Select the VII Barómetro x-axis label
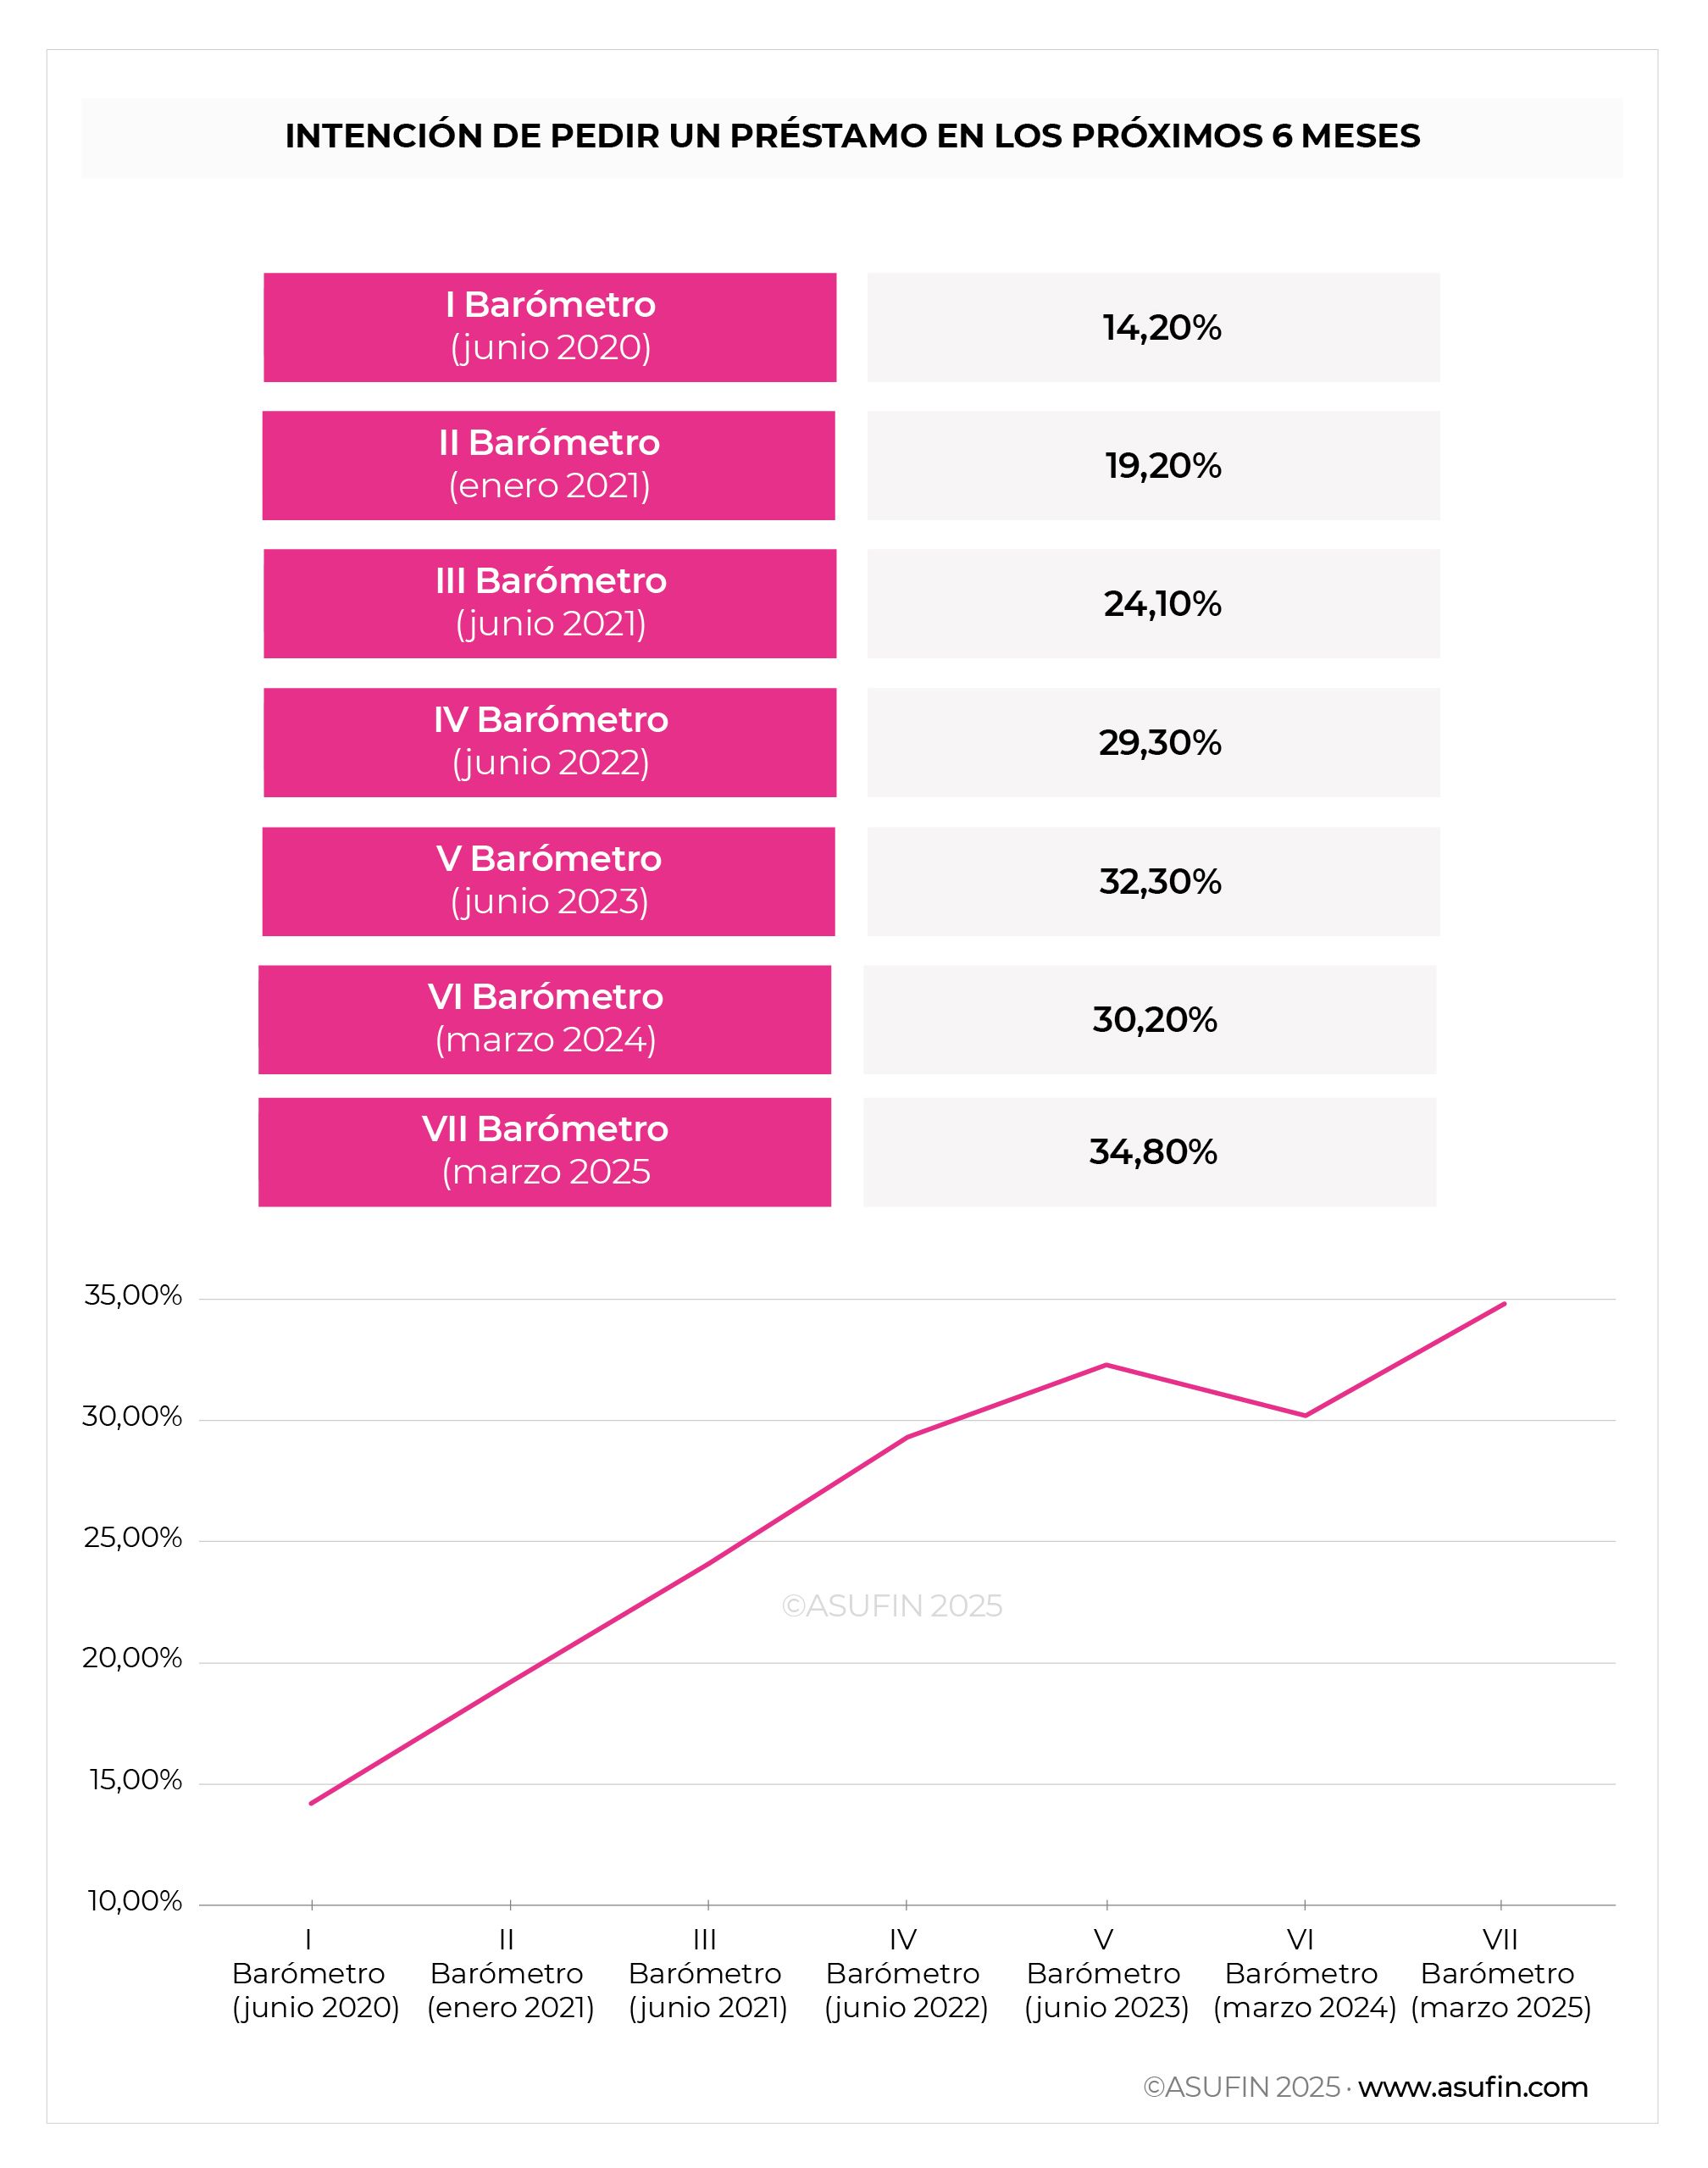1708x2168 pixels. coord(1500,1973)
